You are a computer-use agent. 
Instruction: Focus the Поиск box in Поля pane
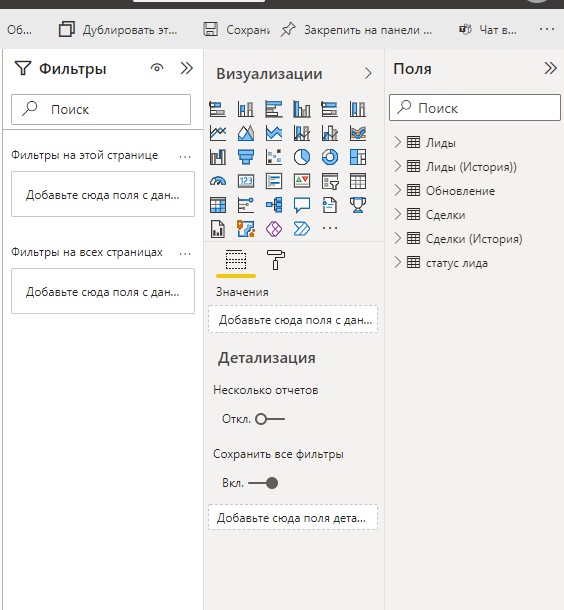475,107
